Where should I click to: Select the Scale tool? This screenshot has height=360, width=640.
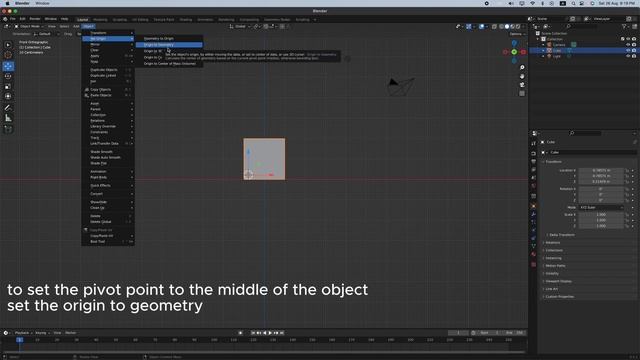[x=8, y=87]
